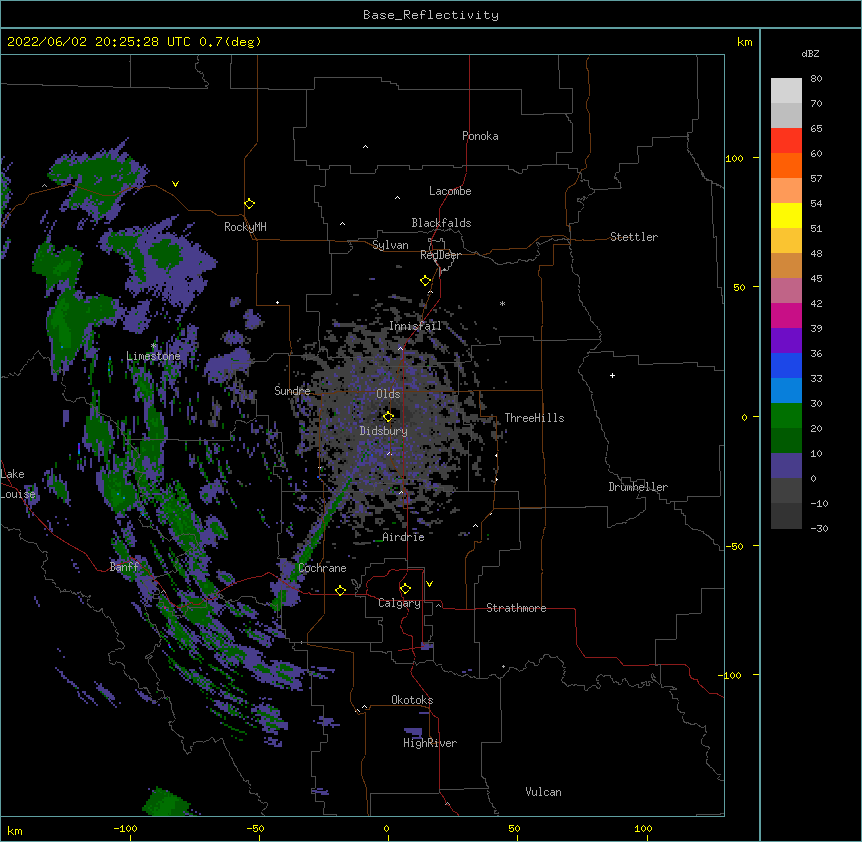The image size is (862, 842).
Task: Click the Airdrie label
Action: tap(404, 537)
